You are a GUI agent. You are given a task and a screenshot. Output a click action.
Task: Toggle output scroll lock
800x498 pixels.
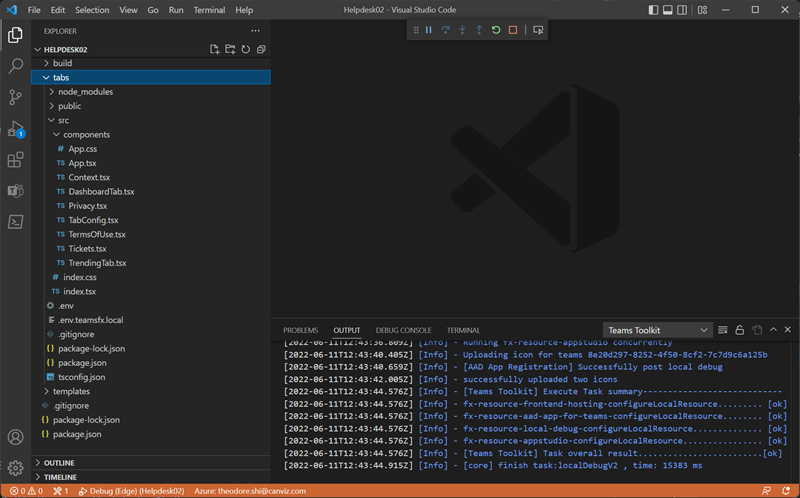pos(739,330)
